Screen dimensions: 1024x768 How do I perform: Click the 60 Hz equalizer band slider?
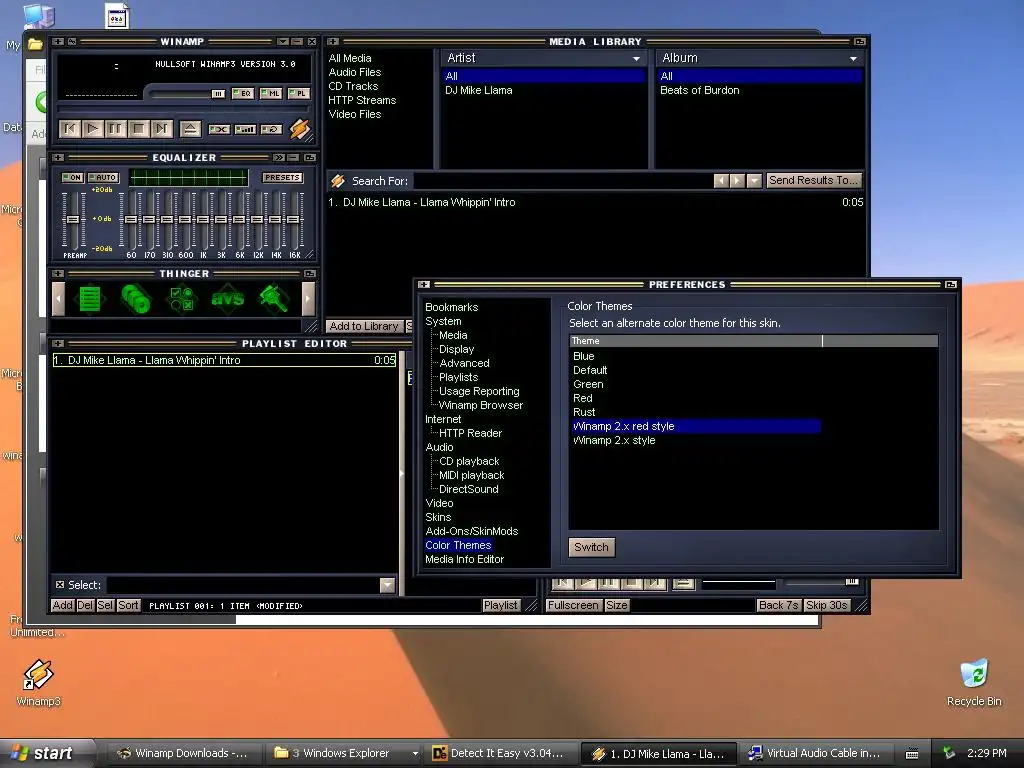click(131, 220)
